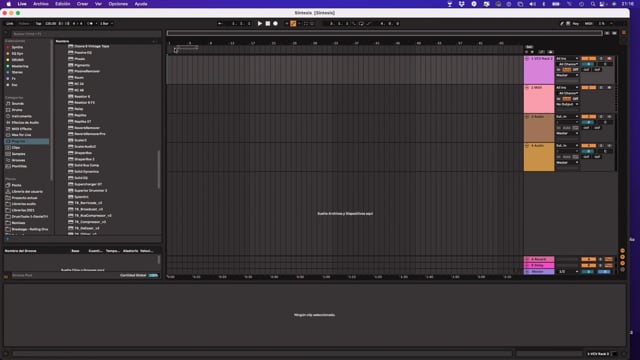Screen dimensions: 640x360
Task: Arm the 3 Audio track for recording
Action: coord(609,117)
